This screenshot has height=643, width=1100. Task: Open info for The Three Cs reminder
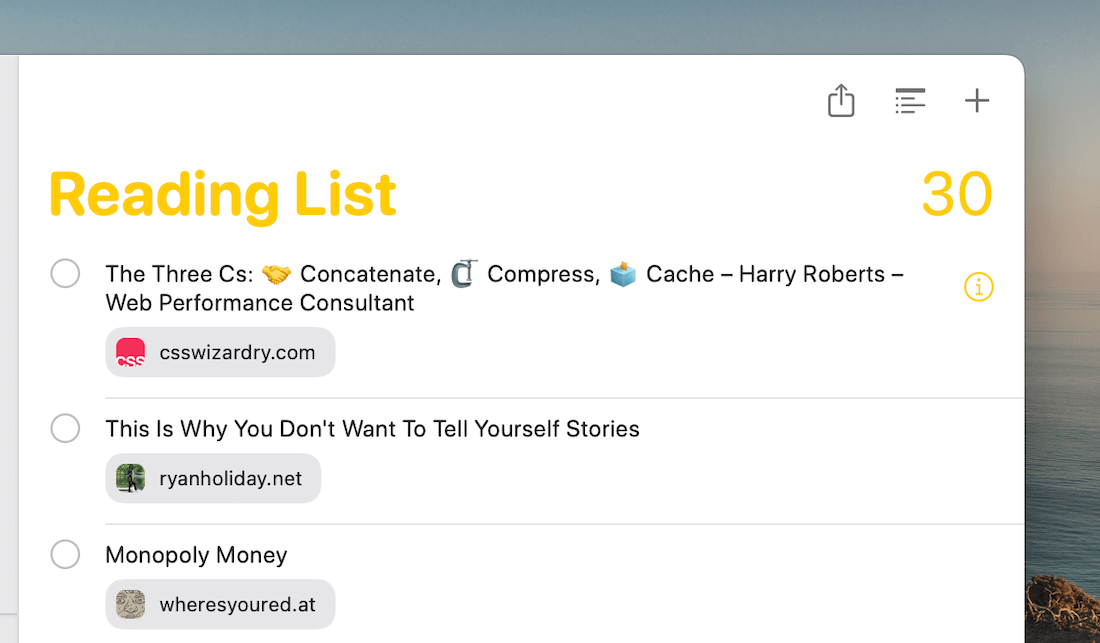click(x=978, y=288)
